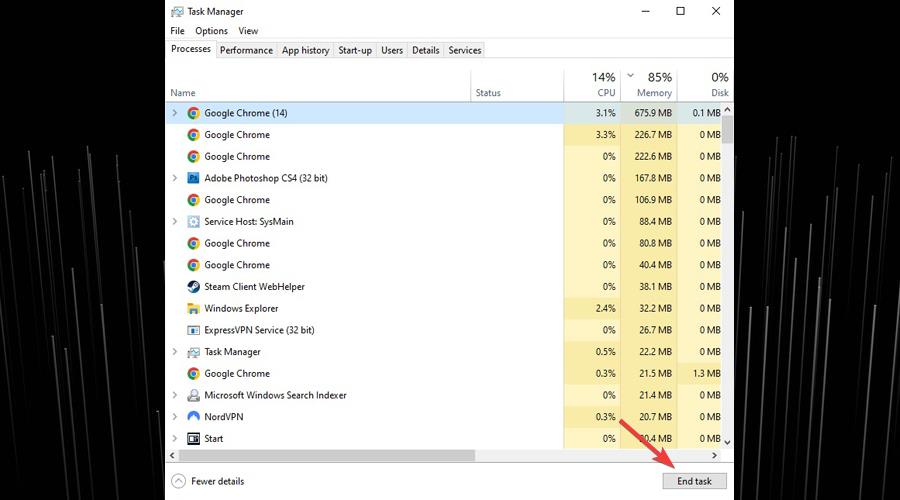Screen dimensions: 900x500
Task: Switch to the Users tab
Action: 392,51
